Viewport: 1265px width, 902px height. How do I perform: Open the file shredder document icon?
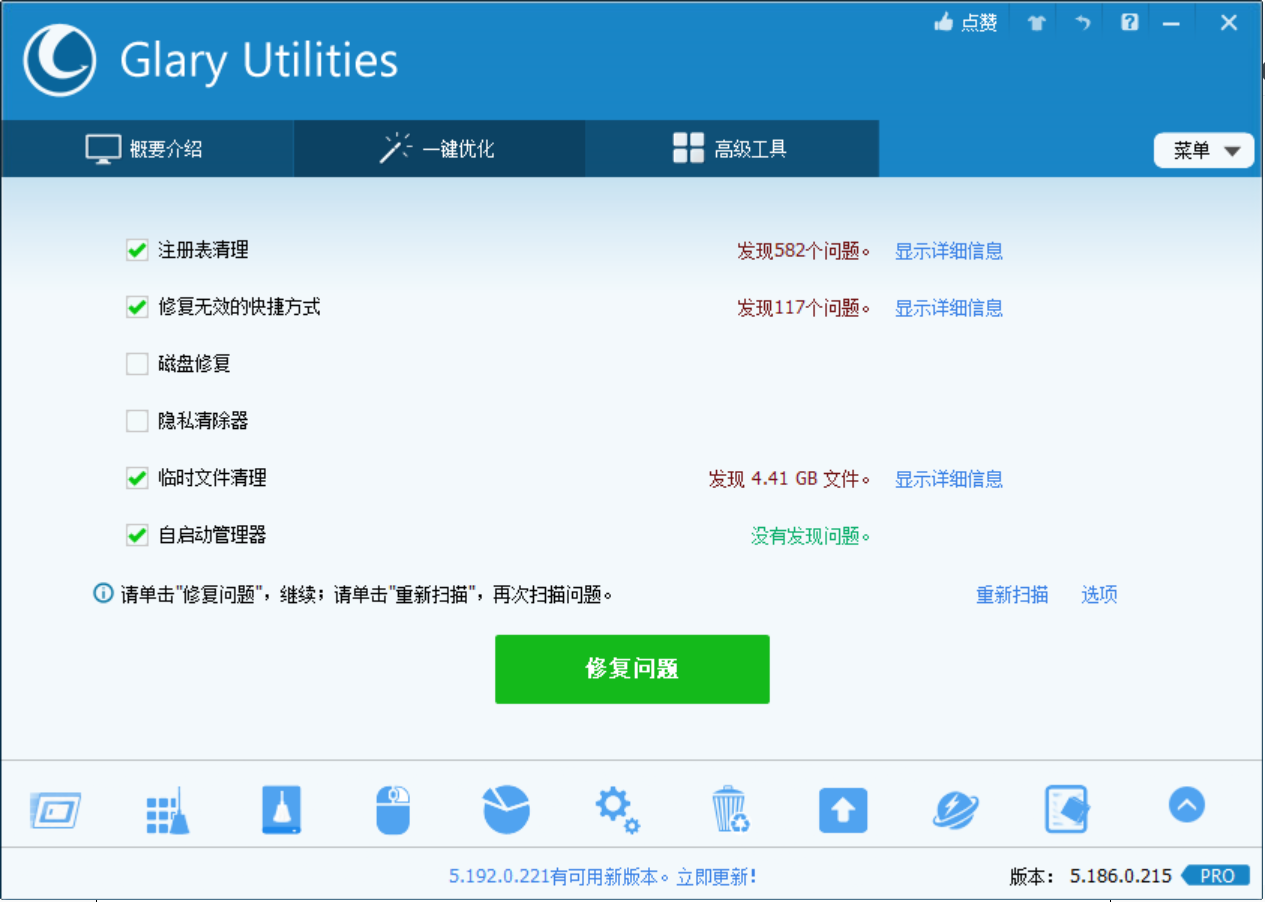click(x=1067, y=809)
